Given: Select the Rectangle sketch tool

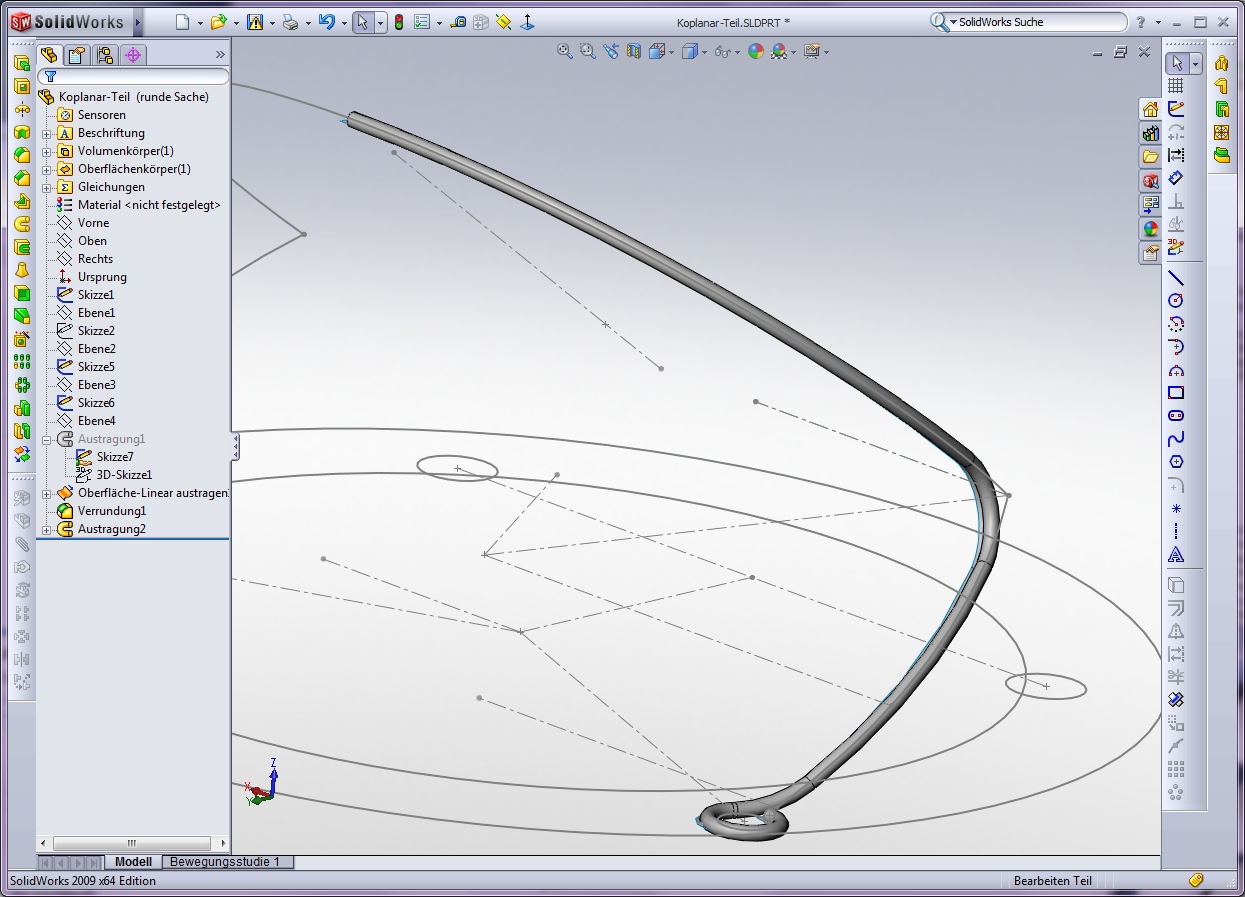Looking at the screenshot, I should click(1176, 393).
